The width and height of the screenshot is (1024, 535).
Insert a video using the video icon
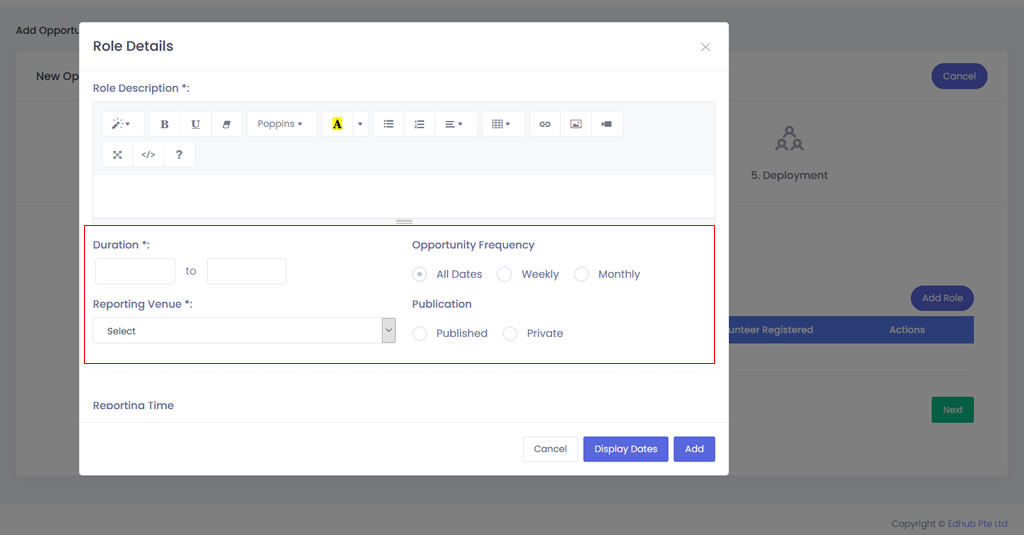pos(606,124)
